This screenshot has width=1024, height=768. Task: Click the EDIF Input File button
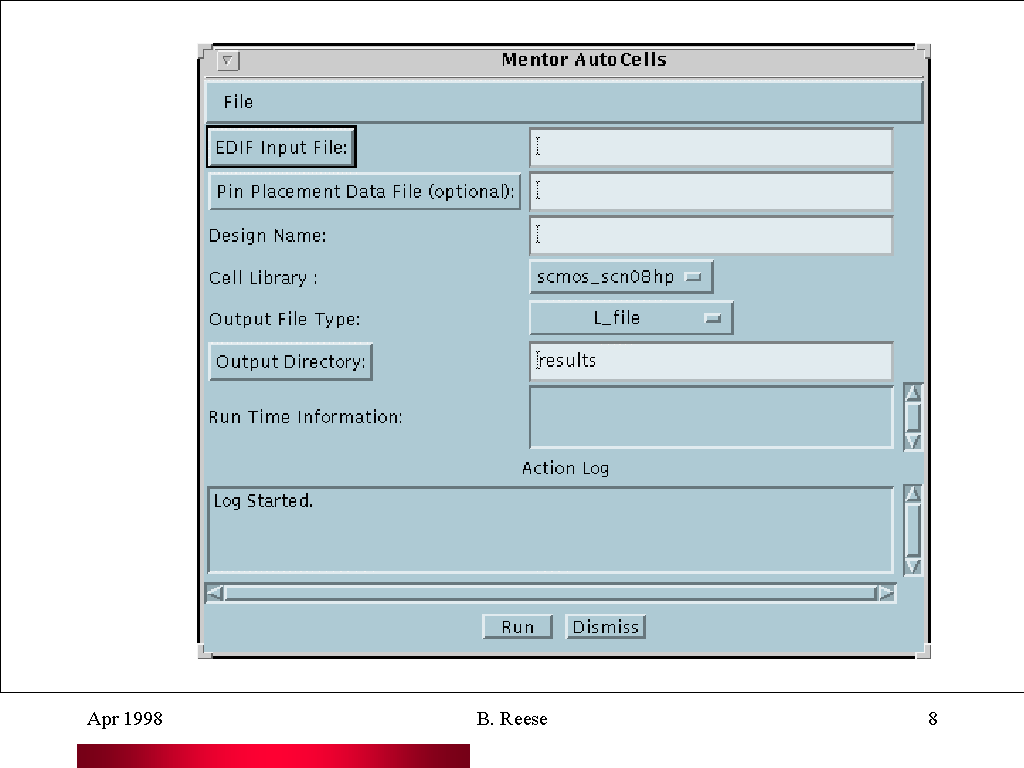(x=281, y=148)
